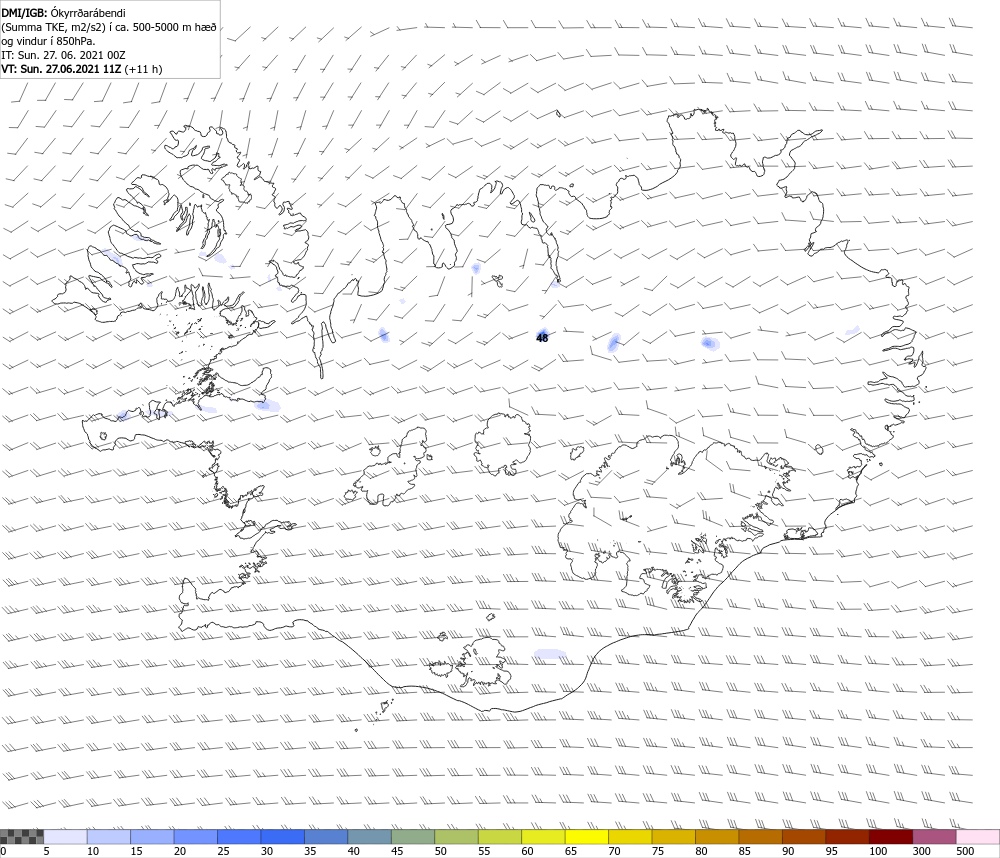Screen dimensions: 1000x858
Task: Pick the light blue swatch between 10 and 15
Action: tap(108, 836)
